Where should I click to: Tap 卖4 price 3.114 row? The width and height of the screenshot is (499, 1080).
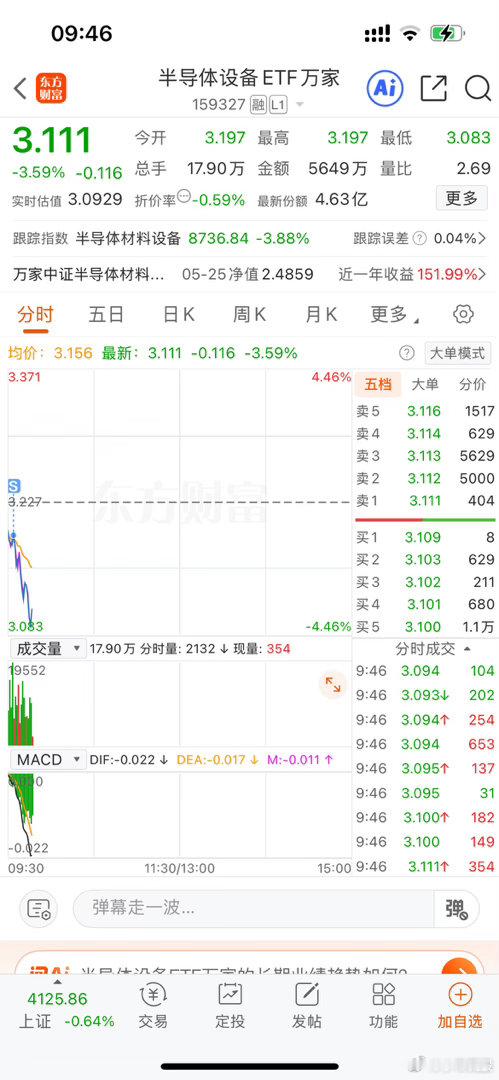pyautogui.click(x=425, y=434)
